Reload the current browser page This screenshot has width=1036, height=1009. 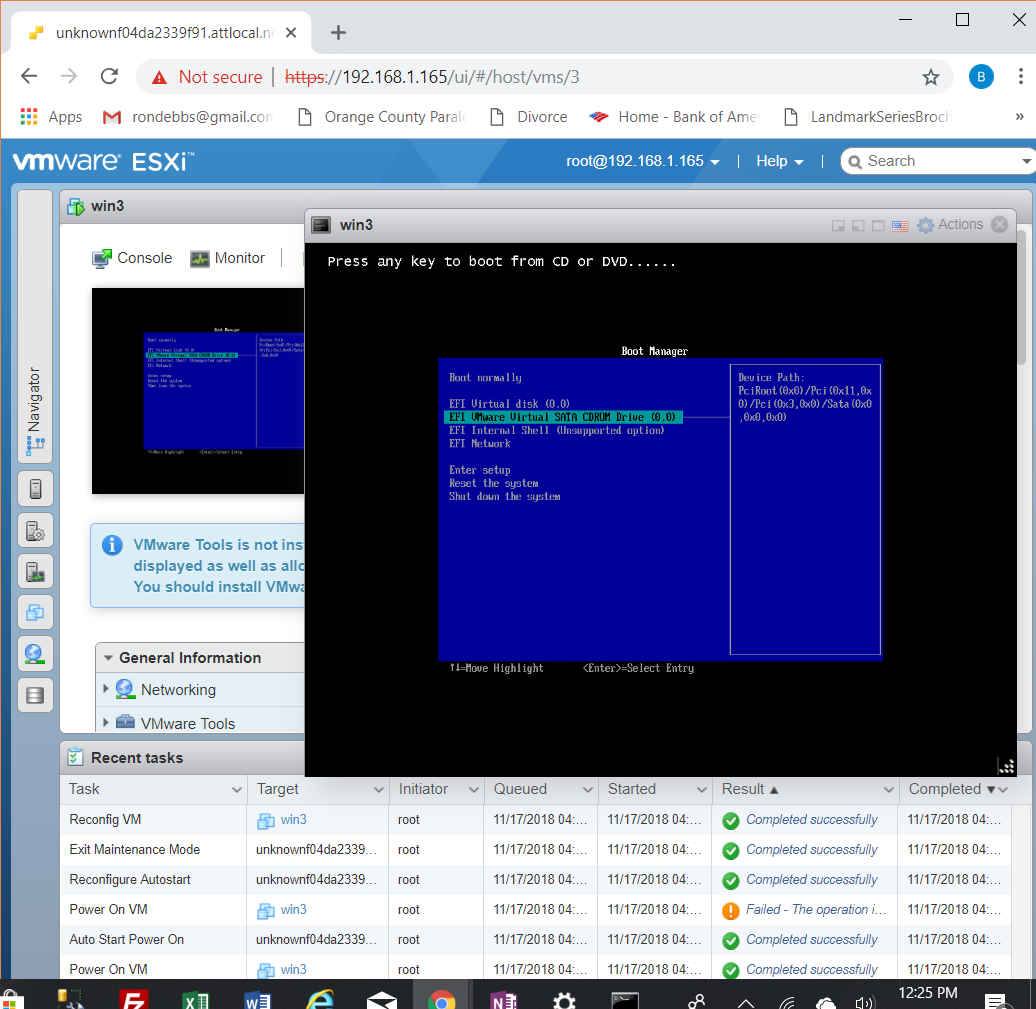[x=109, y=77]
